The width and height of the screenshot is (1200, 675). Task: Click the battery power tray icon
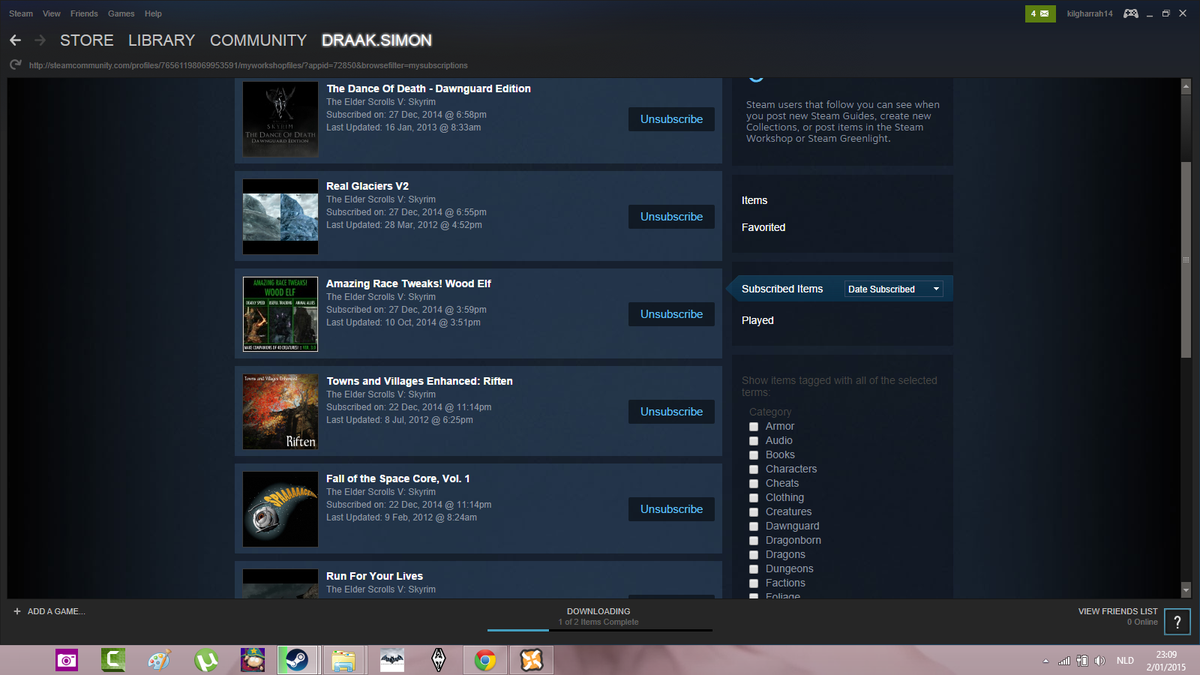pyautogui.click(x=1083, y=660)
